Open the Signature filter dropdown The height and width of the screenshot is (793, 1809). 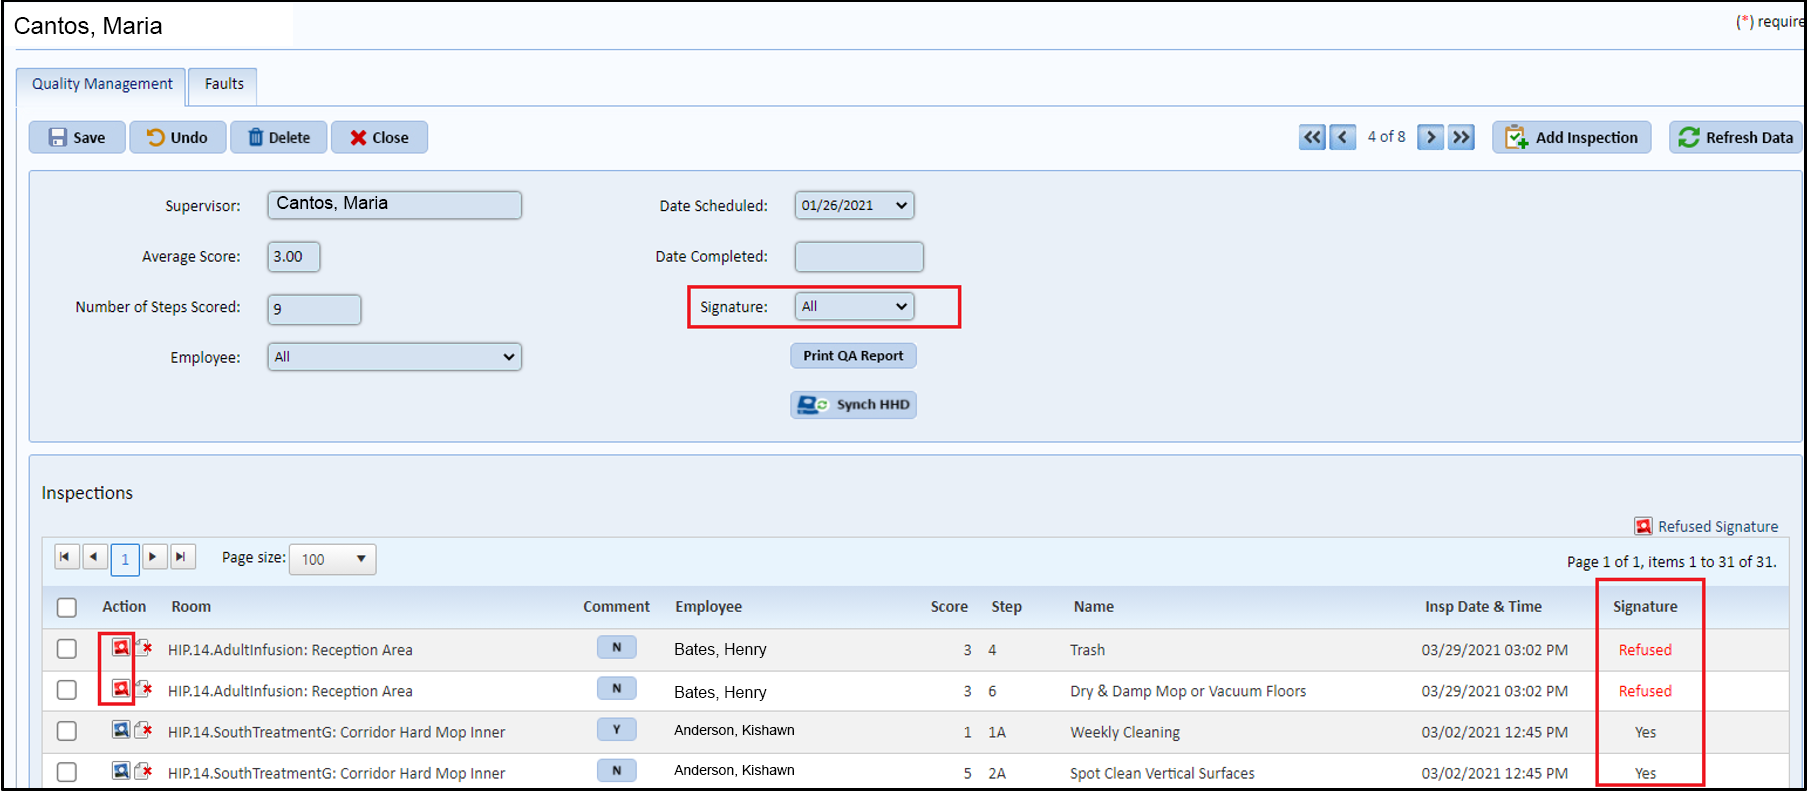(x=854, y=306)
